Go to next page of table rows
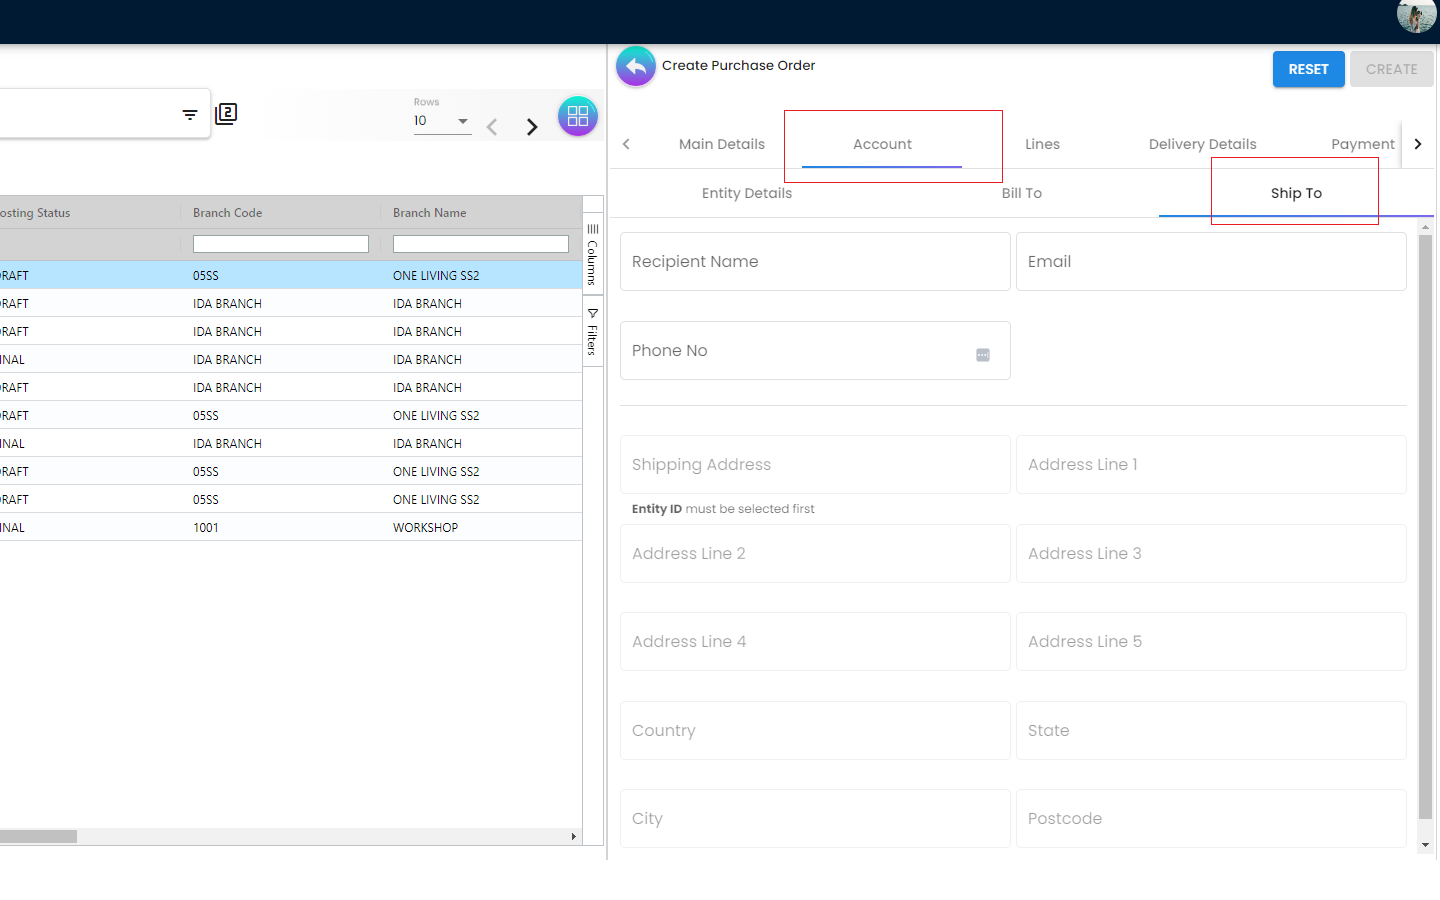This screenshot has height=900, width=1440. point(532,127)
